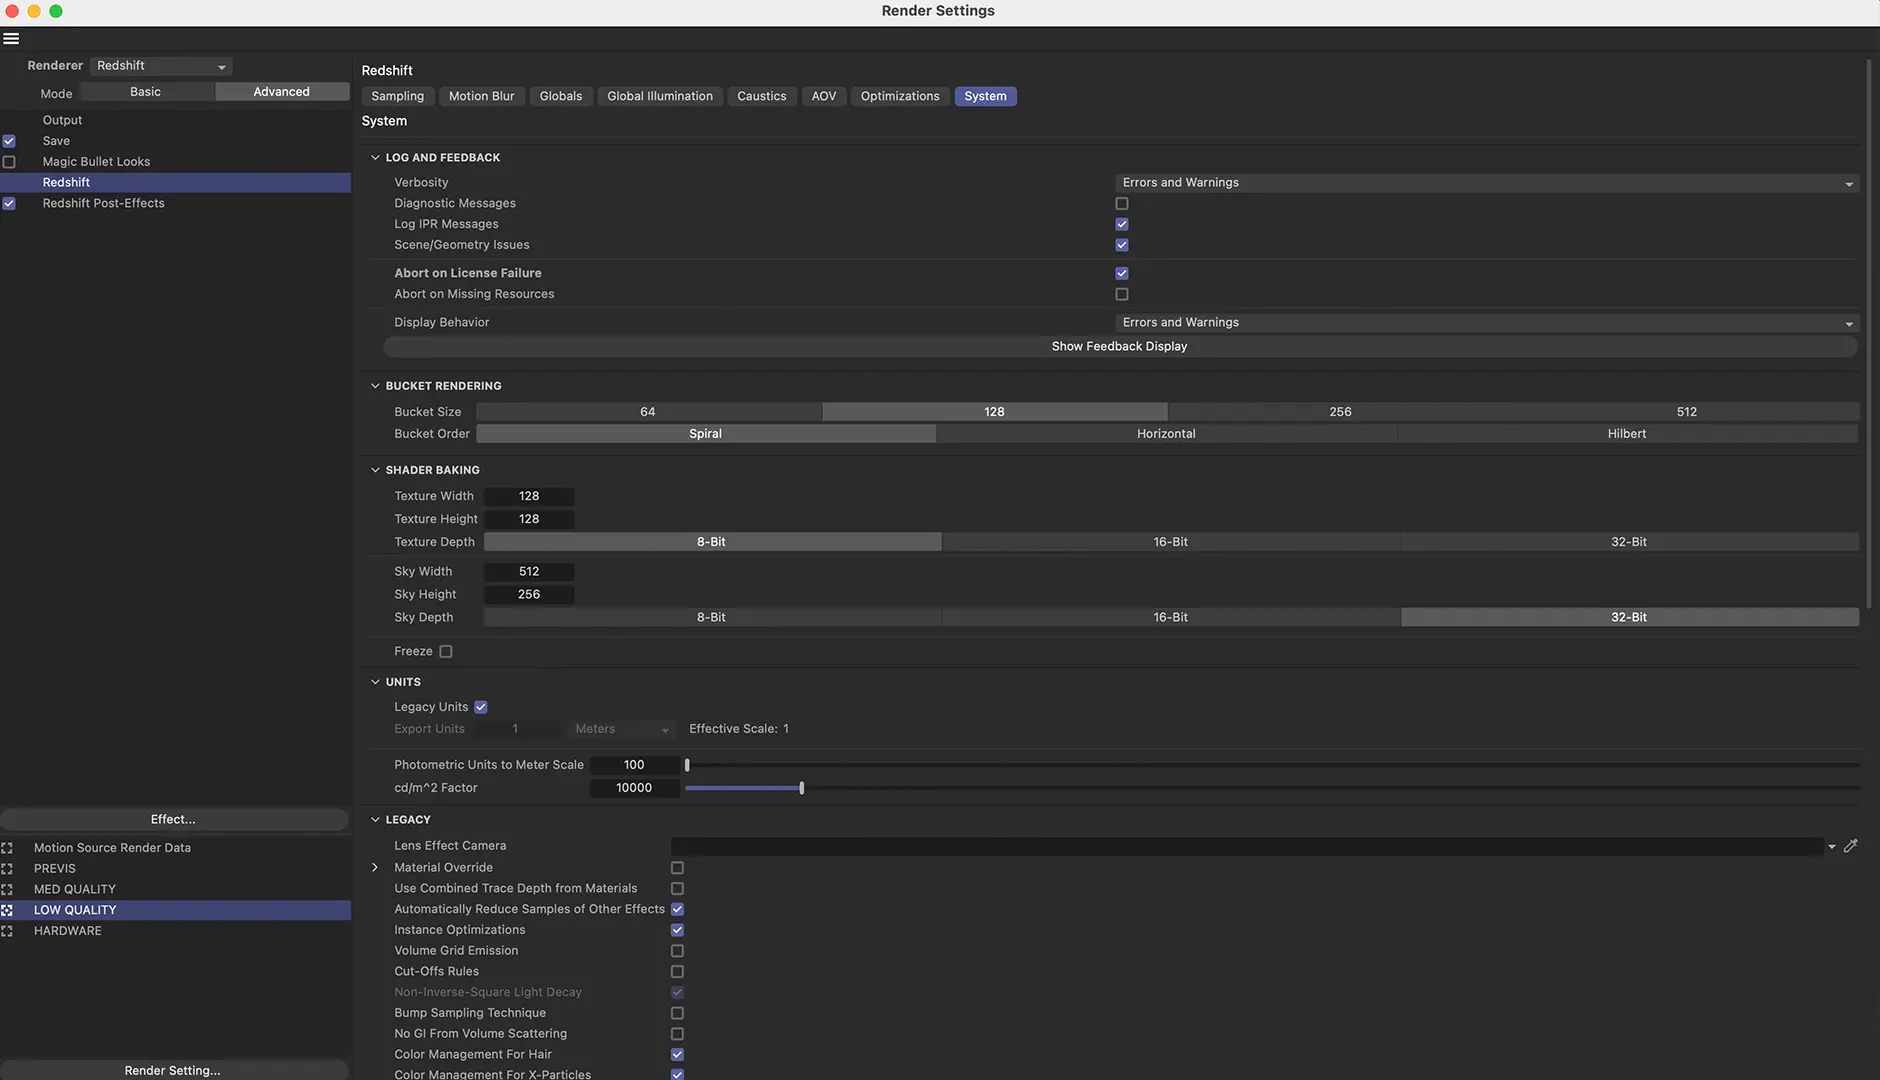Select bucket size 256
Viewport: 1880px width, 1080px height.
click(1340, 411)
